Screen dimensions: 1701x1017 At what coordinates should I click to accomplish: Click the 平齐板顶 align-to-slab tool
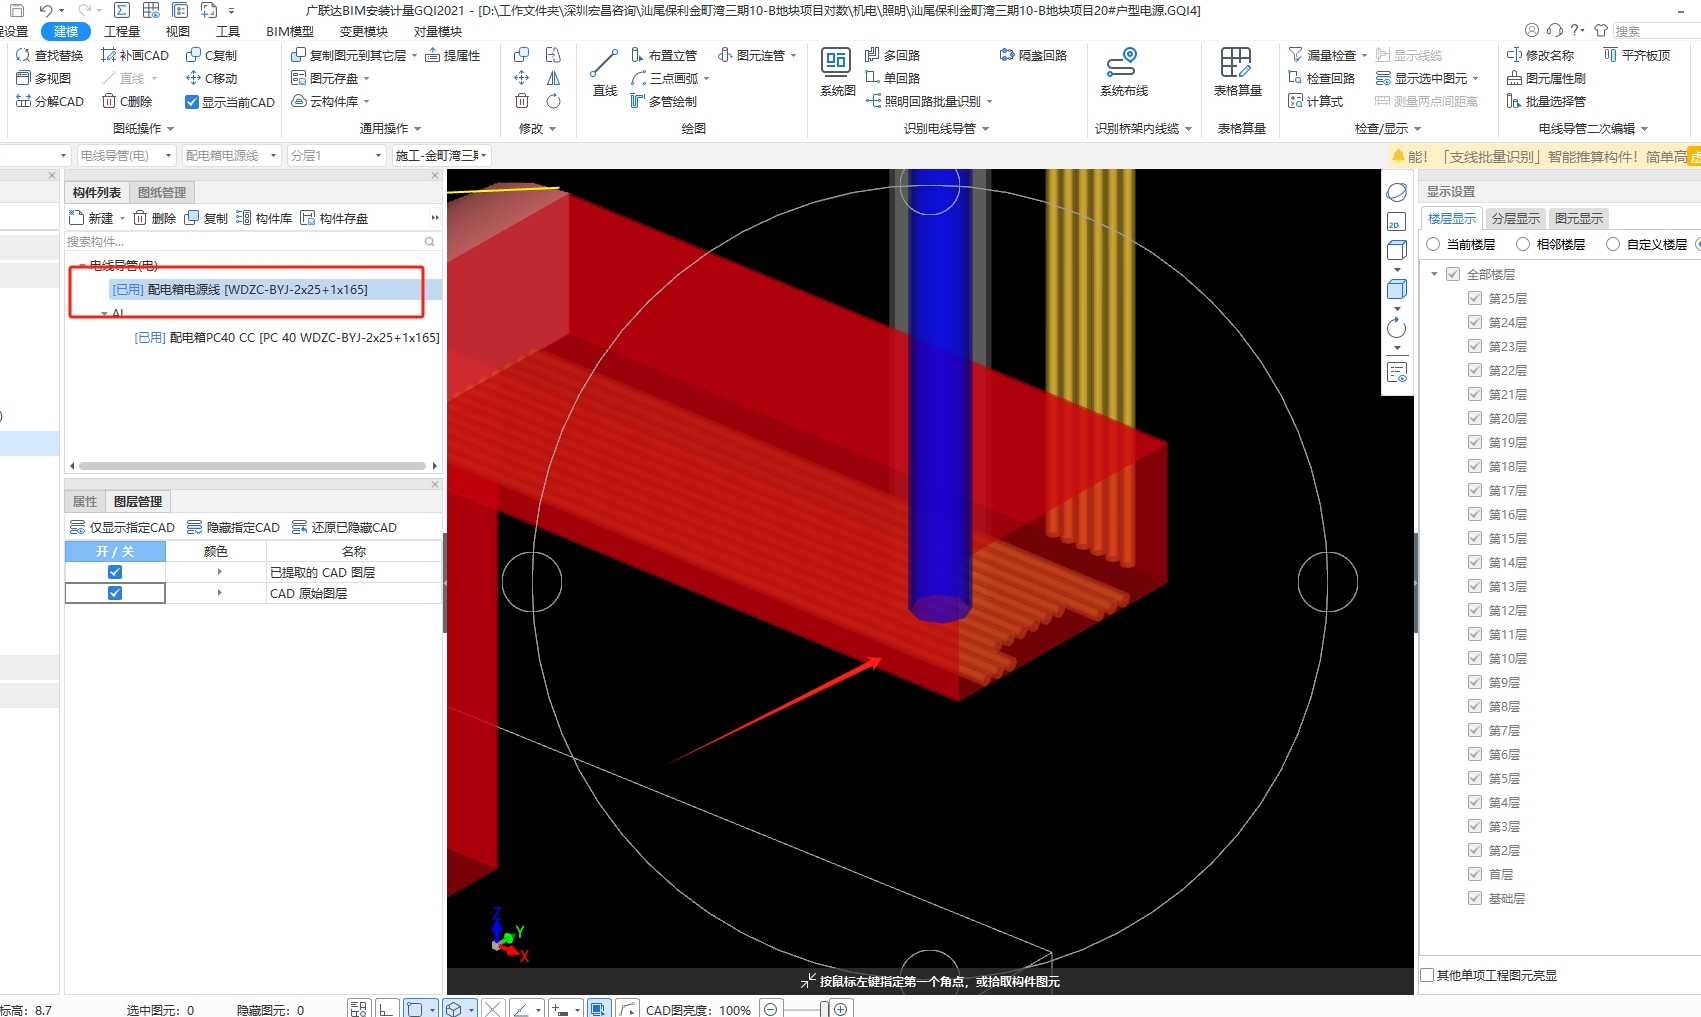[1637, 55]
